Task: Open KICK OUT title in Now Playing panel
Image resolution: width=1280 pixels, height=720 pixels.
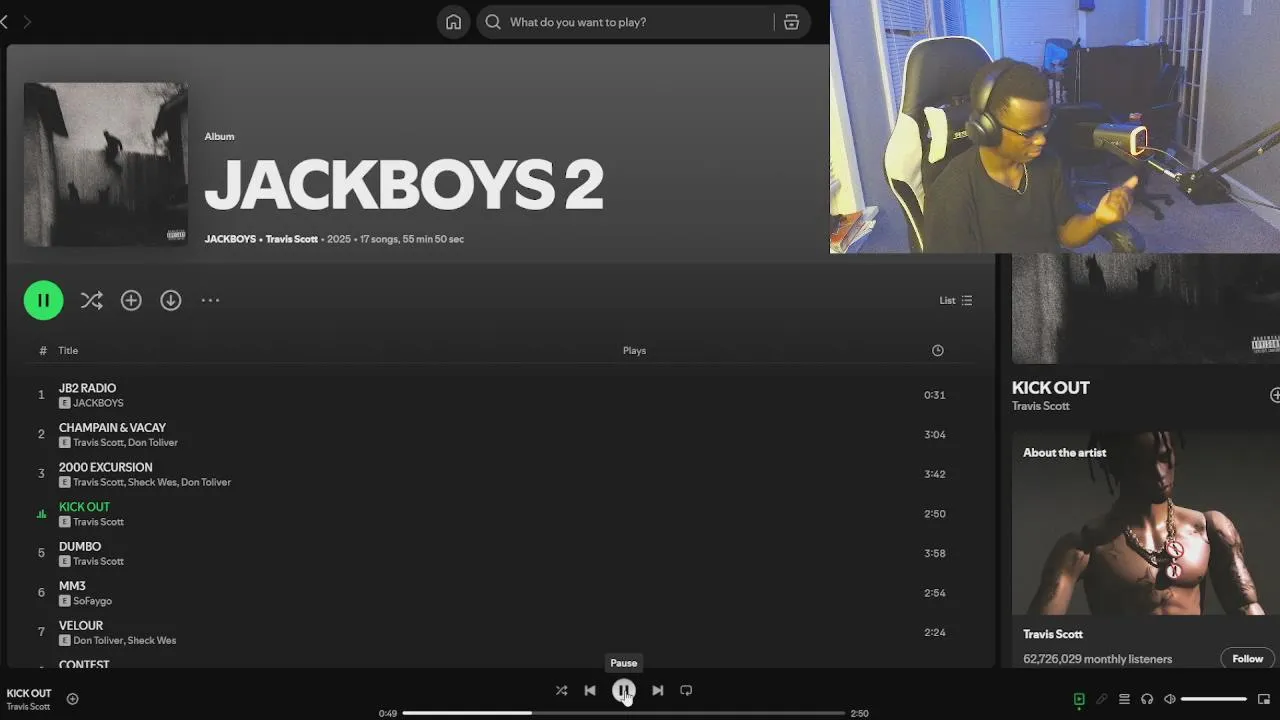Action: [x=1051, y=388]
